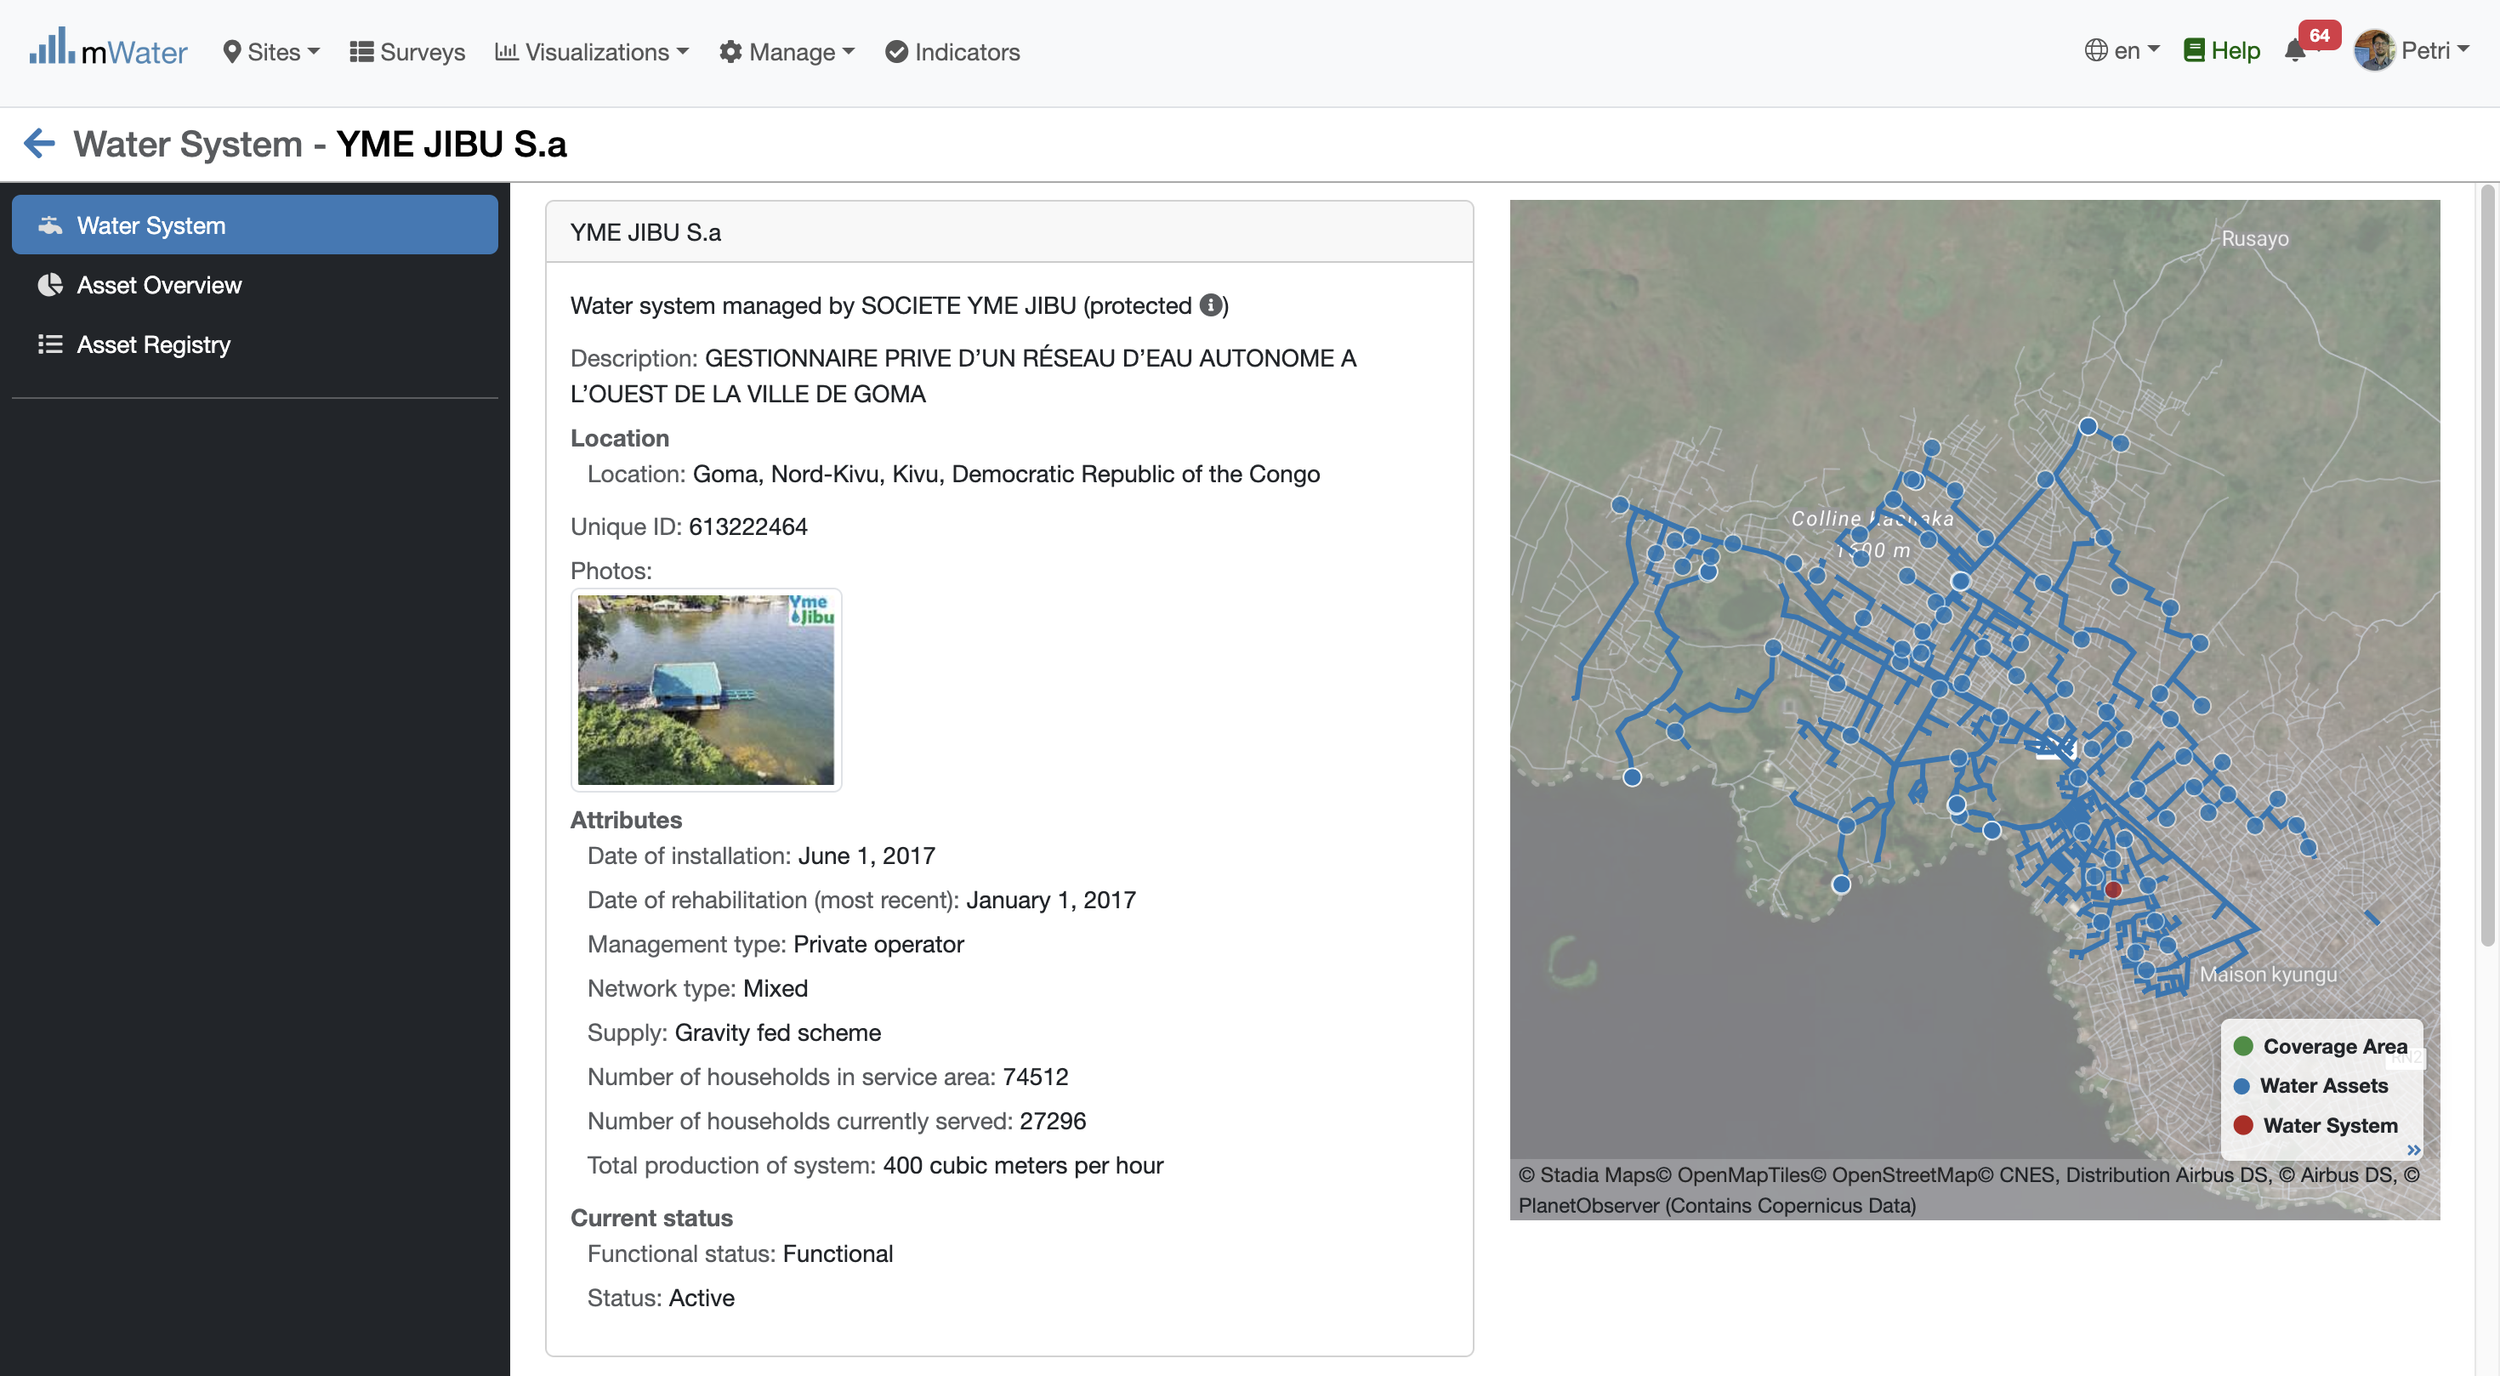2500x1376 pixels.
Task: Open the Visualizations dropdown menu
Action: pos(592,52)
